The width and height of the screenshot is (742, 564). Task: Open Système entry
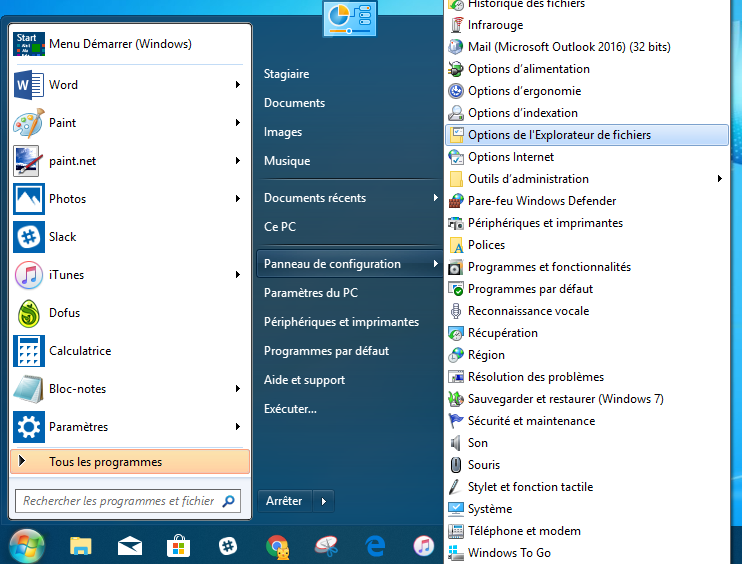[587, 509]
